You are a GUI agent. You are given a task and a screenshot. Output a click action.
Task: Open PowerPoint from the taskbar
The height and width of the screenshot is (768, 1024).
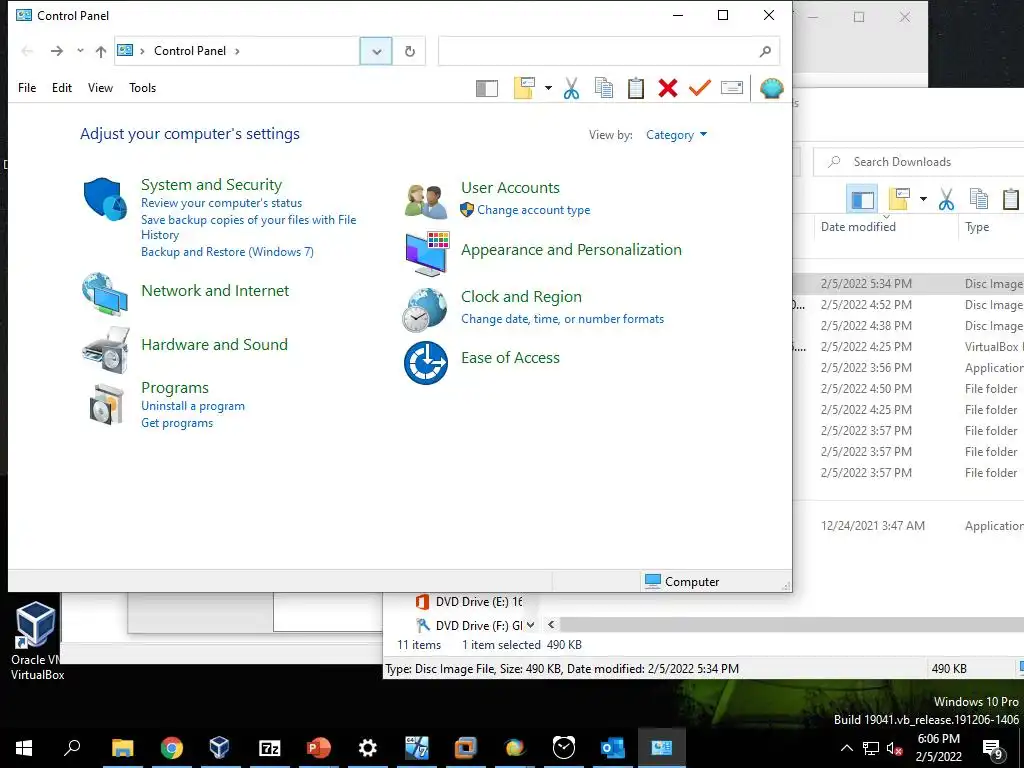click(x=319, y=748)
